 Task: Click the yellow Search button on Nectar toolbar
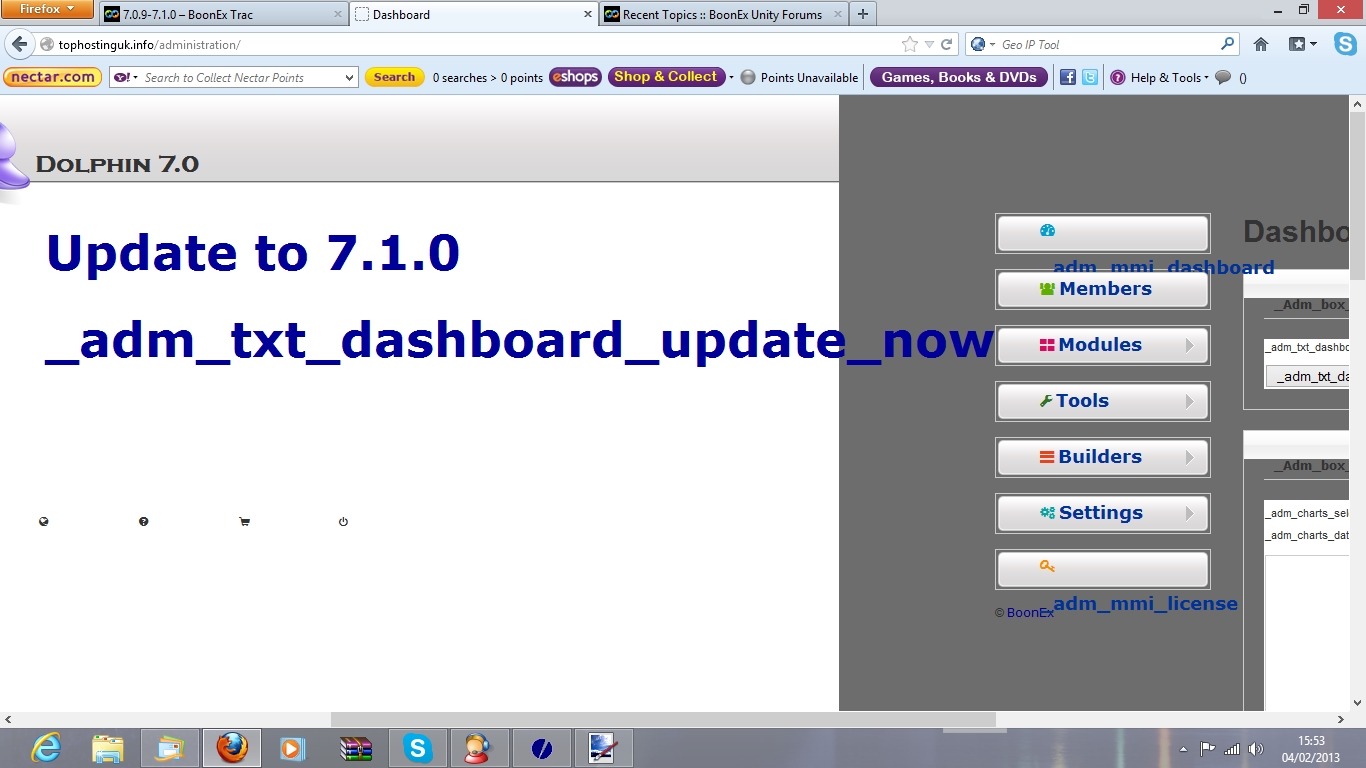(x=394, y=77)
